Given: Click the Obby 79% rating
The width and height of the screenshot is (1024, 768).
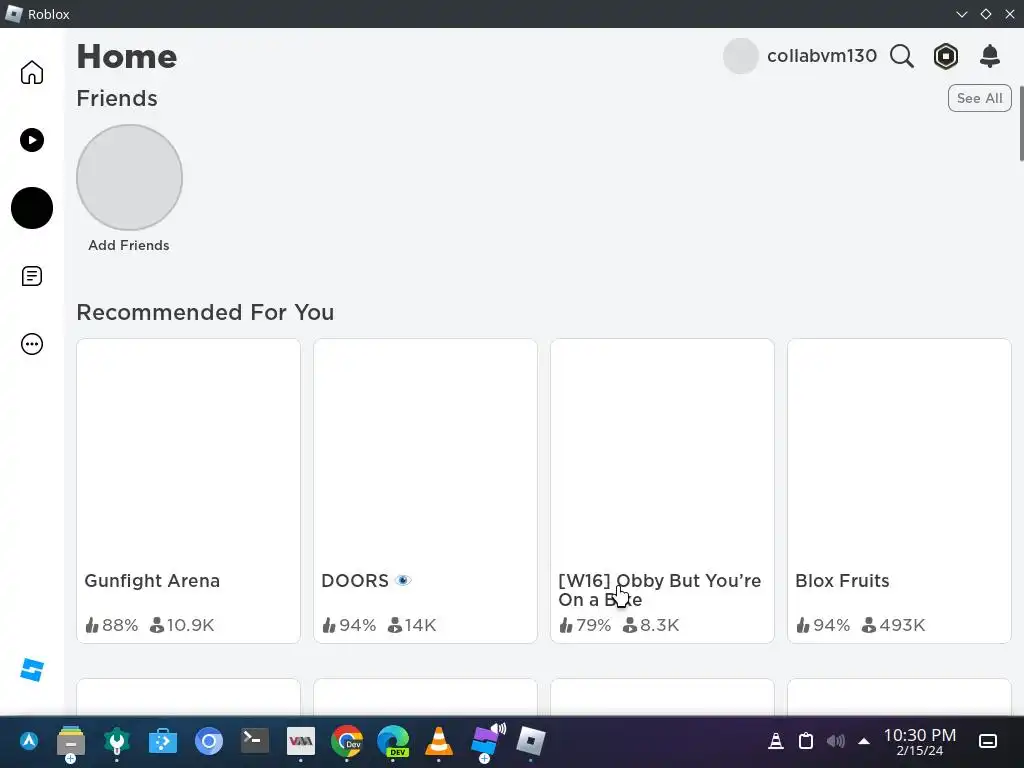Looking at the screenshot, I should [x=585, y=625].
